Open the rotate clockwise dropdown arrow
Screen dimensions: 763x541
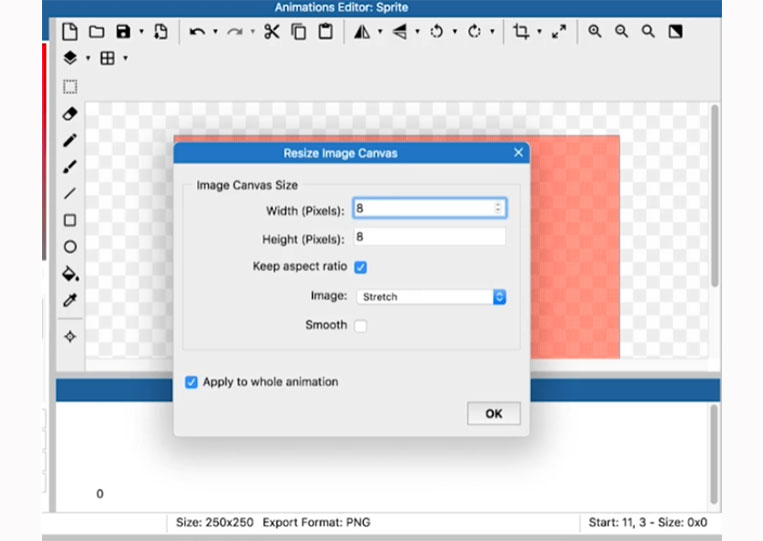pos(492,32)
